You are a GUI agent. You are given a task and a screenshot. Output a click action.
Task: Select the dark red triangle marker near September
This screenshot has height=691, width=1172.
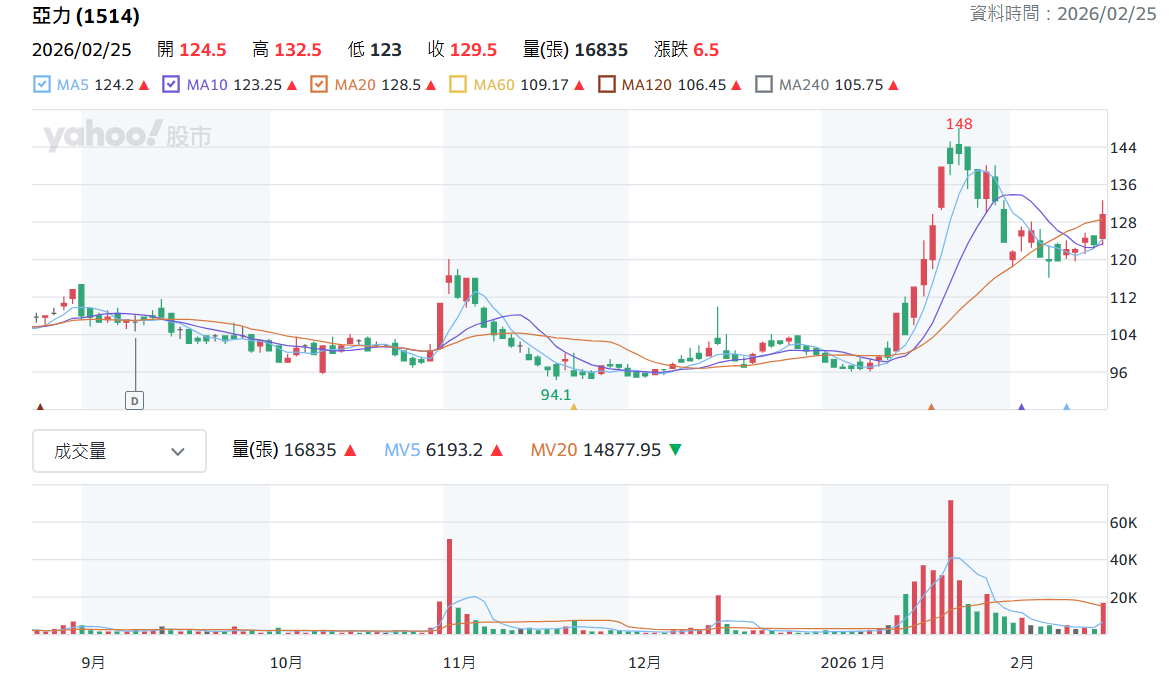click(40, 407)
